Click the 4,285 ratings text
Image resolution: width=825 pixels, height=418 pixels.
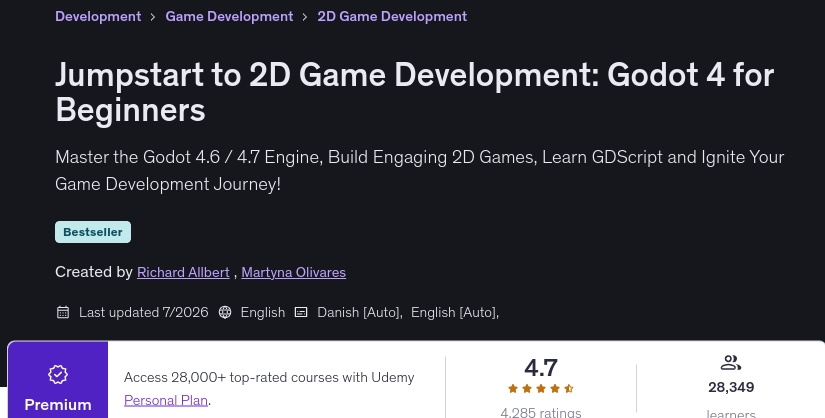[541, 412]
